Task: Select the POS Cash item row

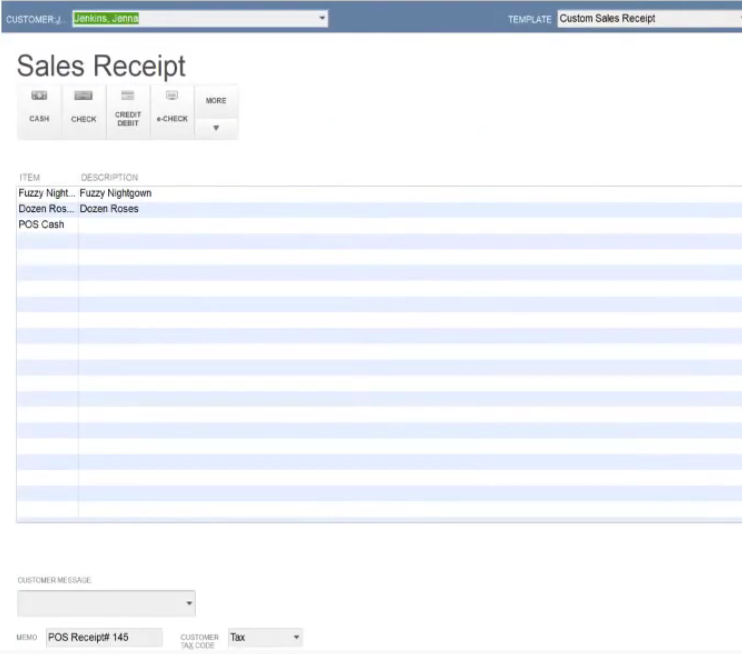Action: pyautogui.click(x=379, y=225)
